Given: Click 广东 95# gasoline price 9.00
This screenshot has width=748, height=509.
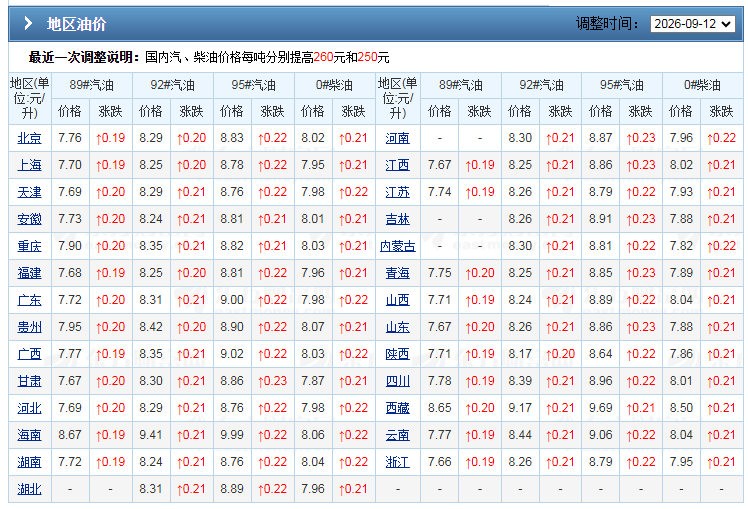Looking at the screenshot, I should click(232, 300).
